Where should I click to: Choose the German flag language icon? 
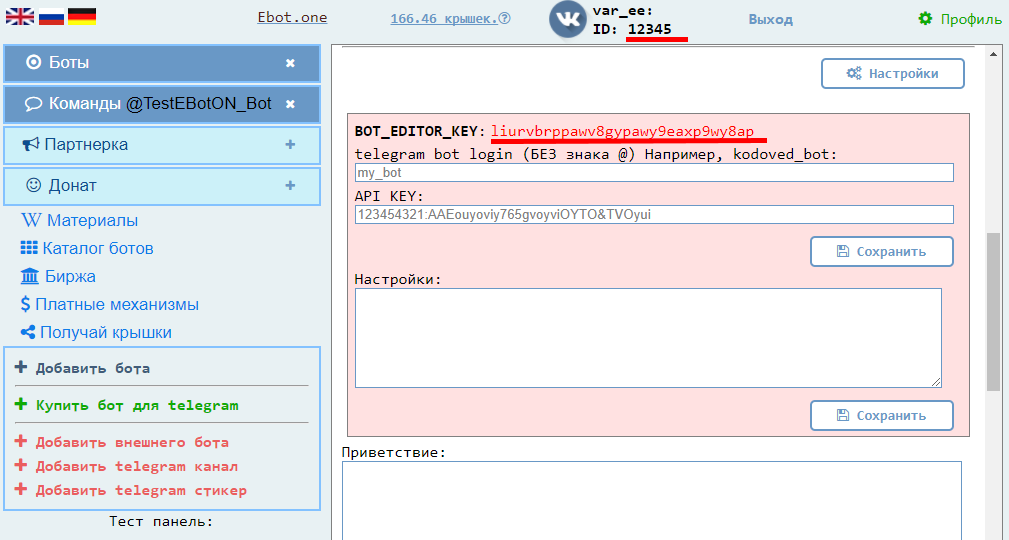coord(81,17)
